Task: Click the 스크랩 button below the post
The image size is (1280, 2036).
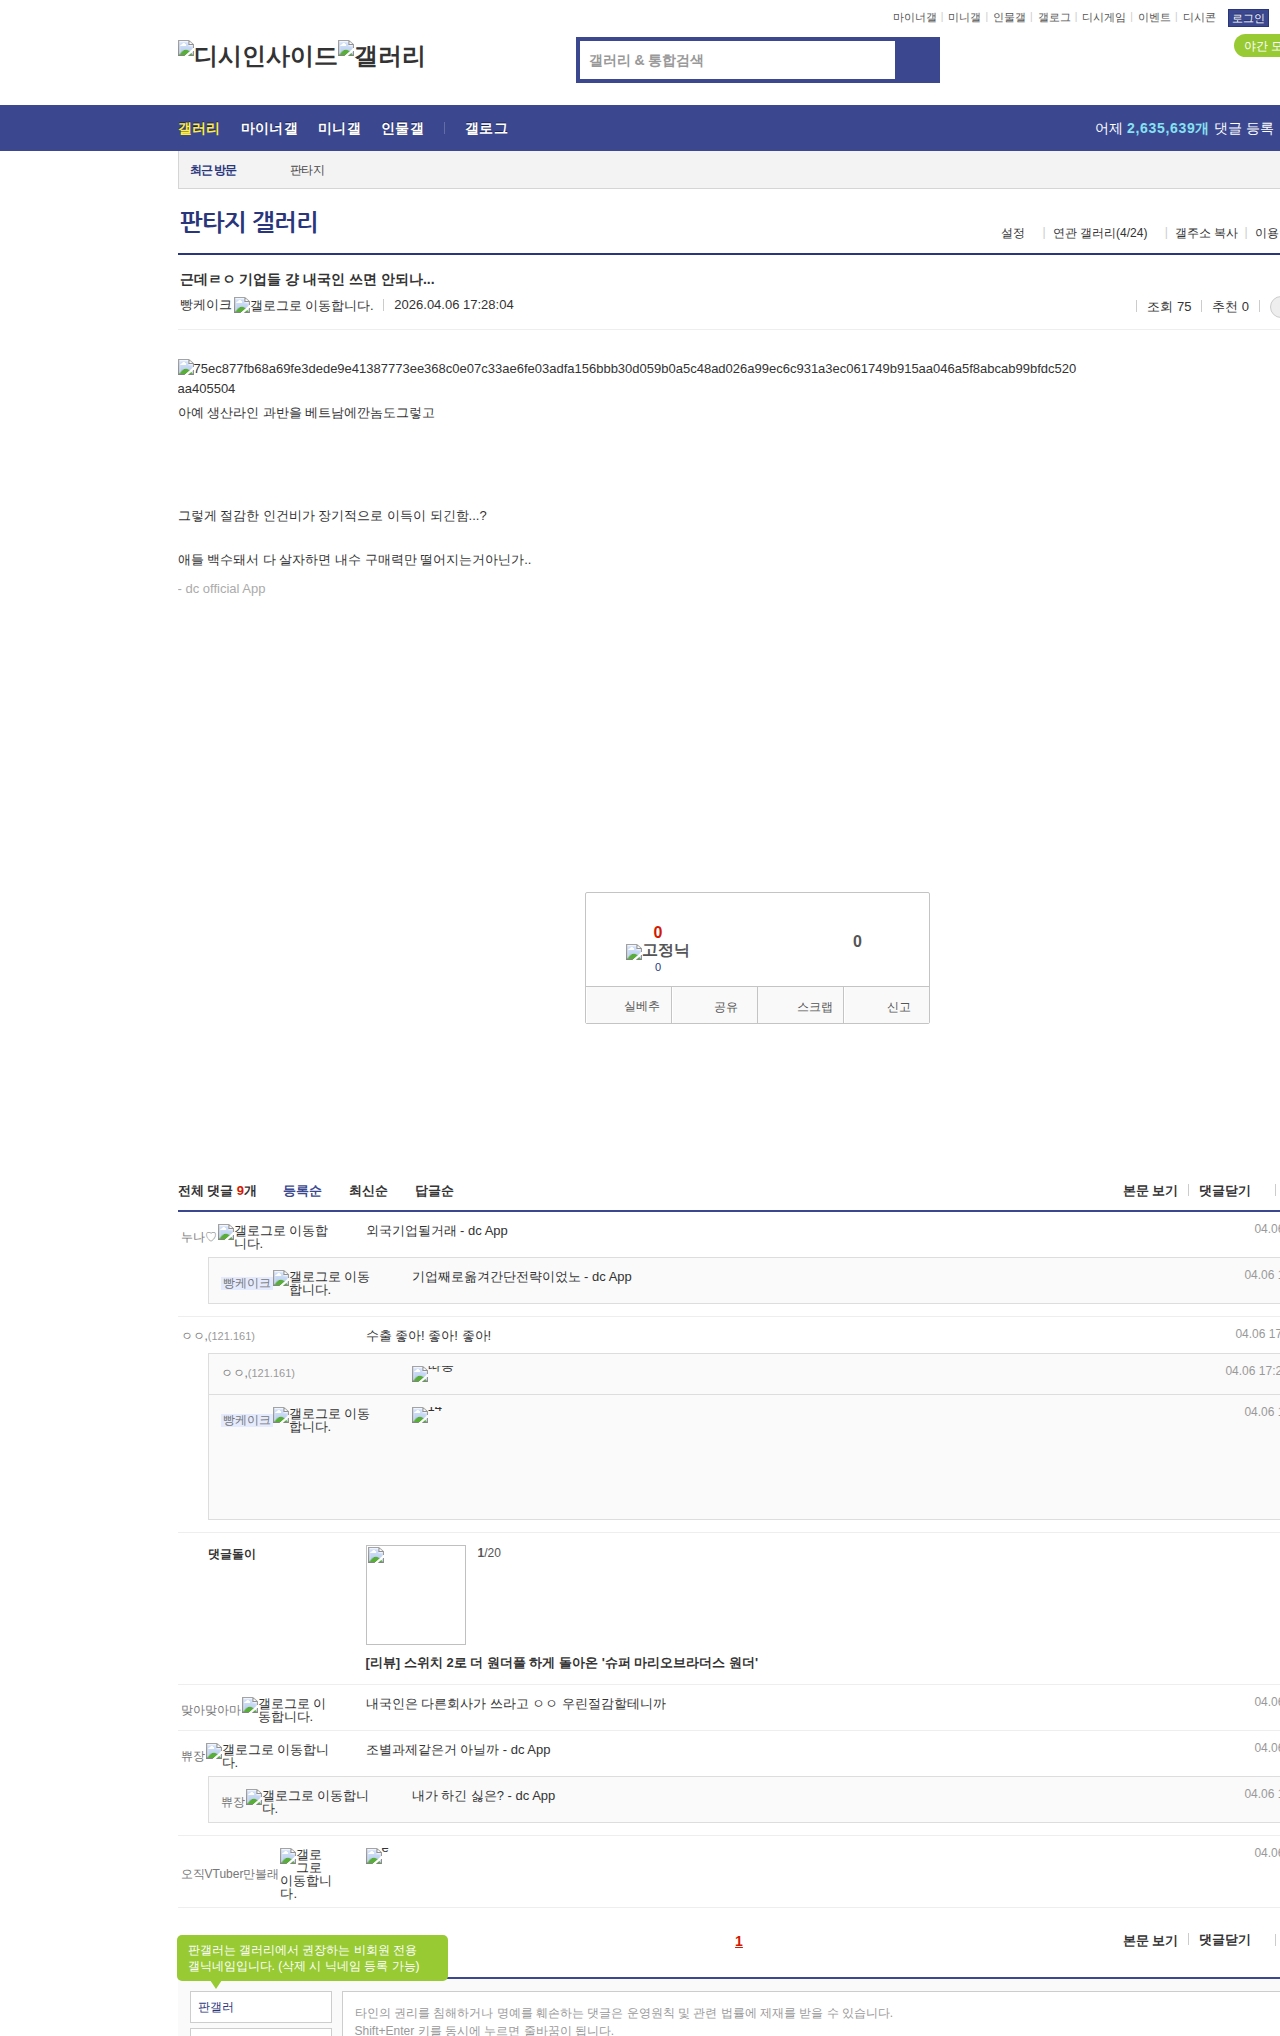Action: point(814,1007)
